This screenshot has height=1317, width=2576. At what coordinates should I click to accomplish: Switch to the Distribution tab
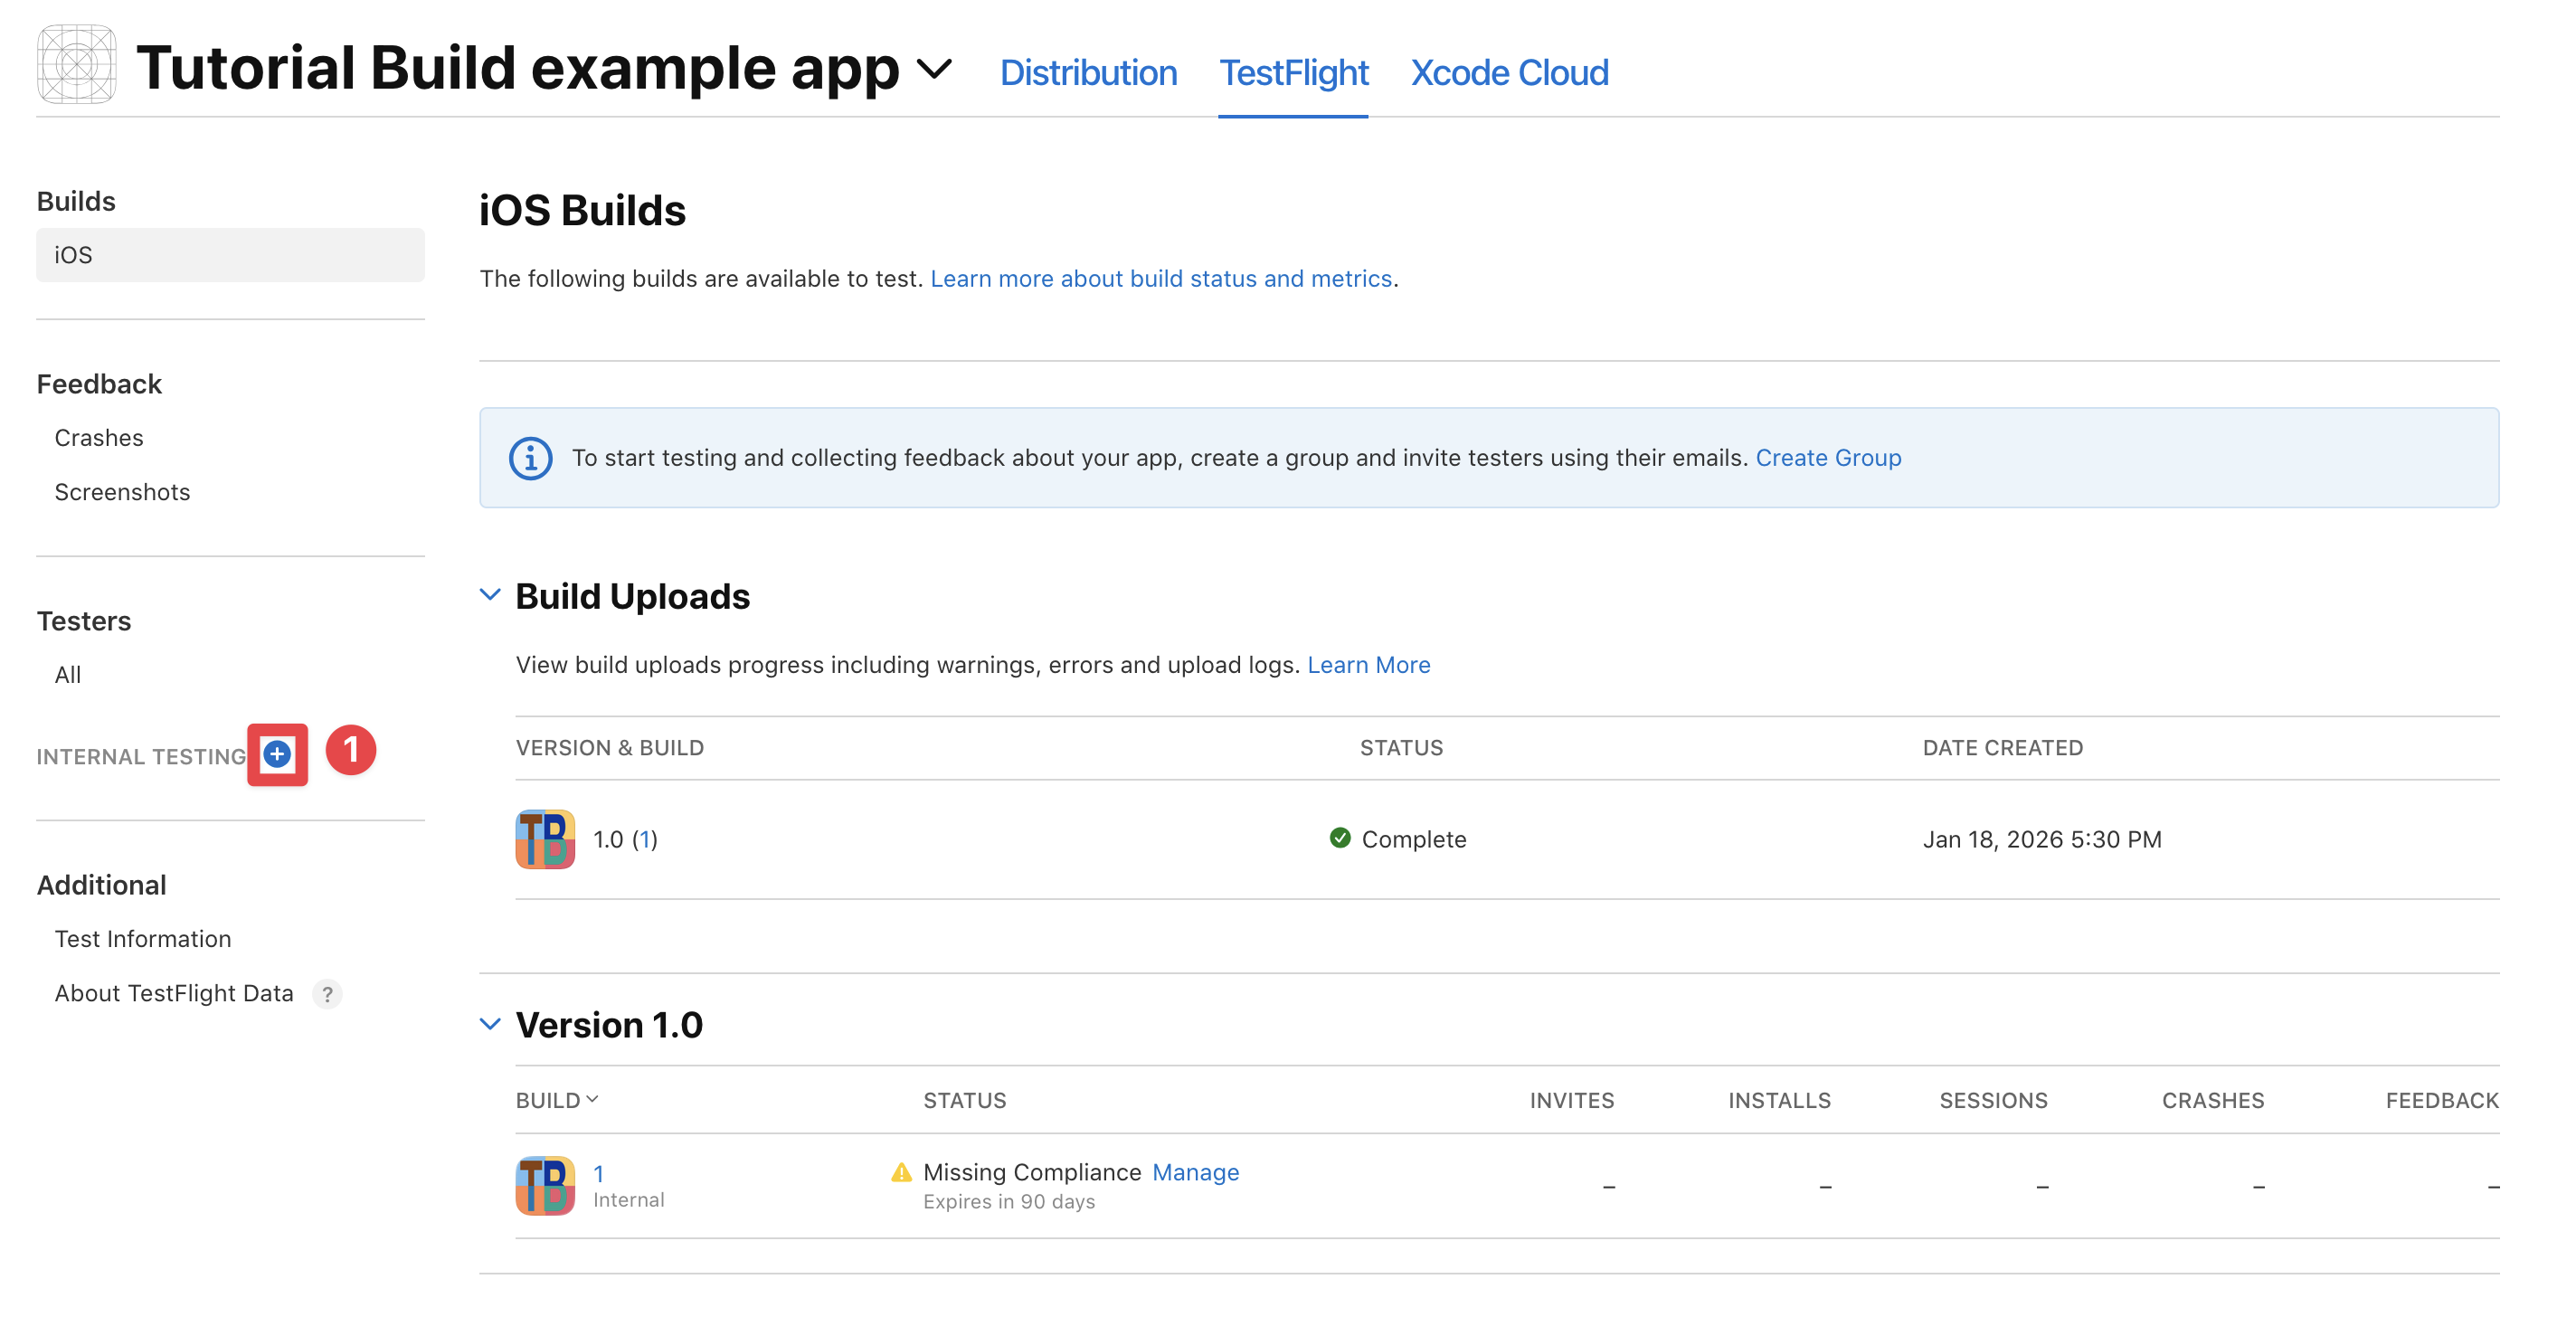tap(1089, 72)
